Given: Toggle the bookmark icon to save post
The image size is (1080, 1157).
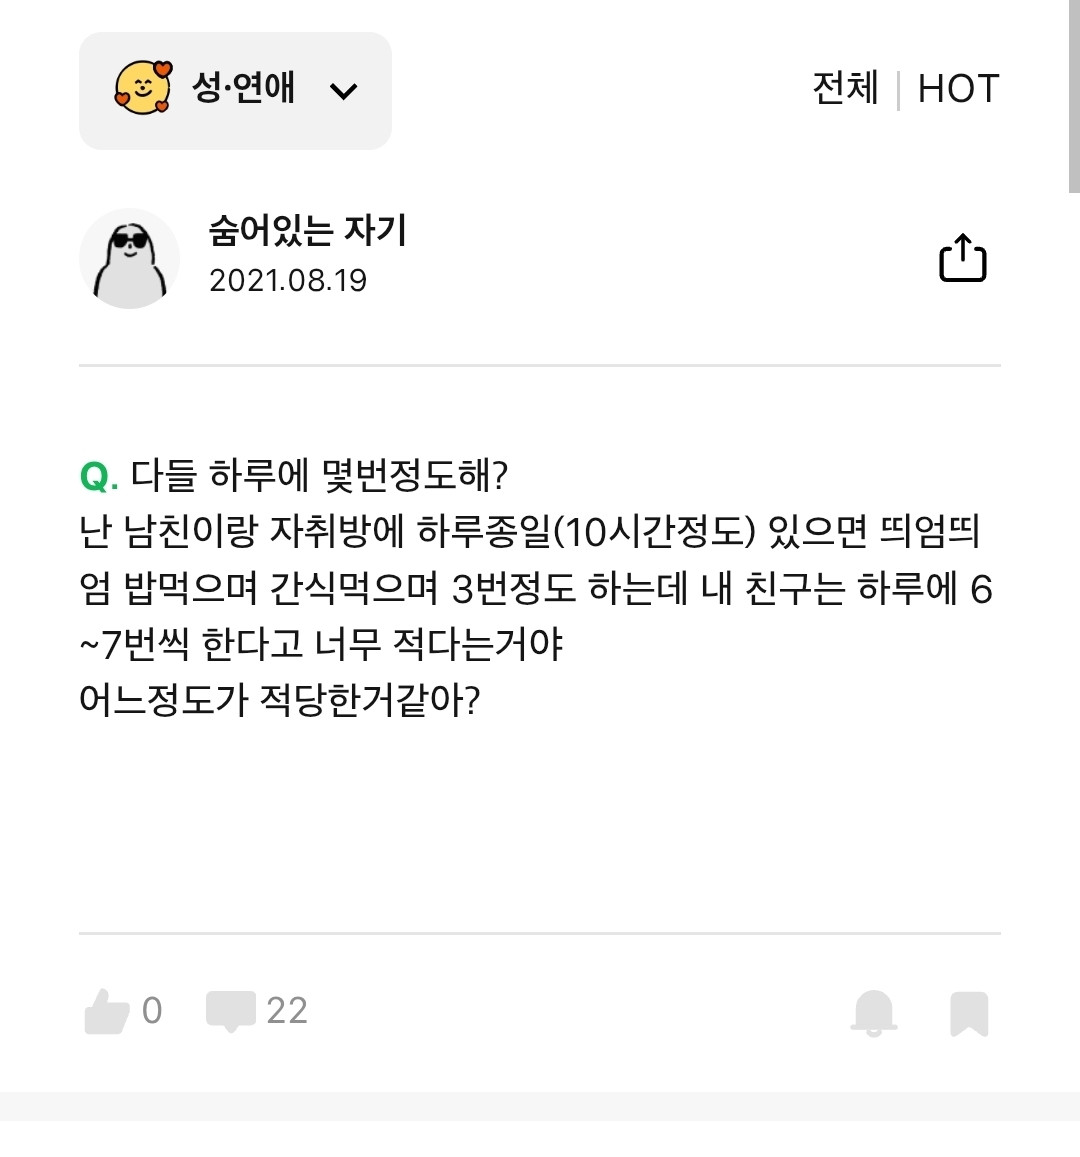Looking at the screenshot, I should tap(968, 1013).
